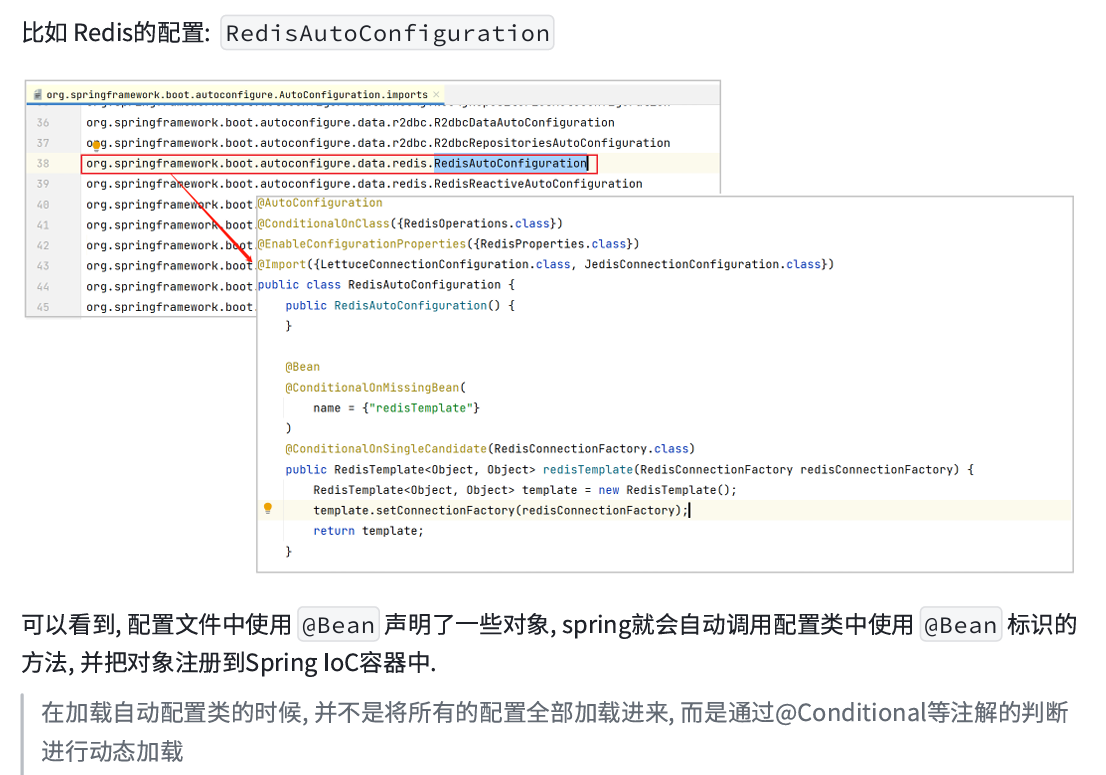This screenshot has height=775, width=1106.
Task: Click the highlighted RedisAutoConfiguration text on line 38
Action: (511, 164)
